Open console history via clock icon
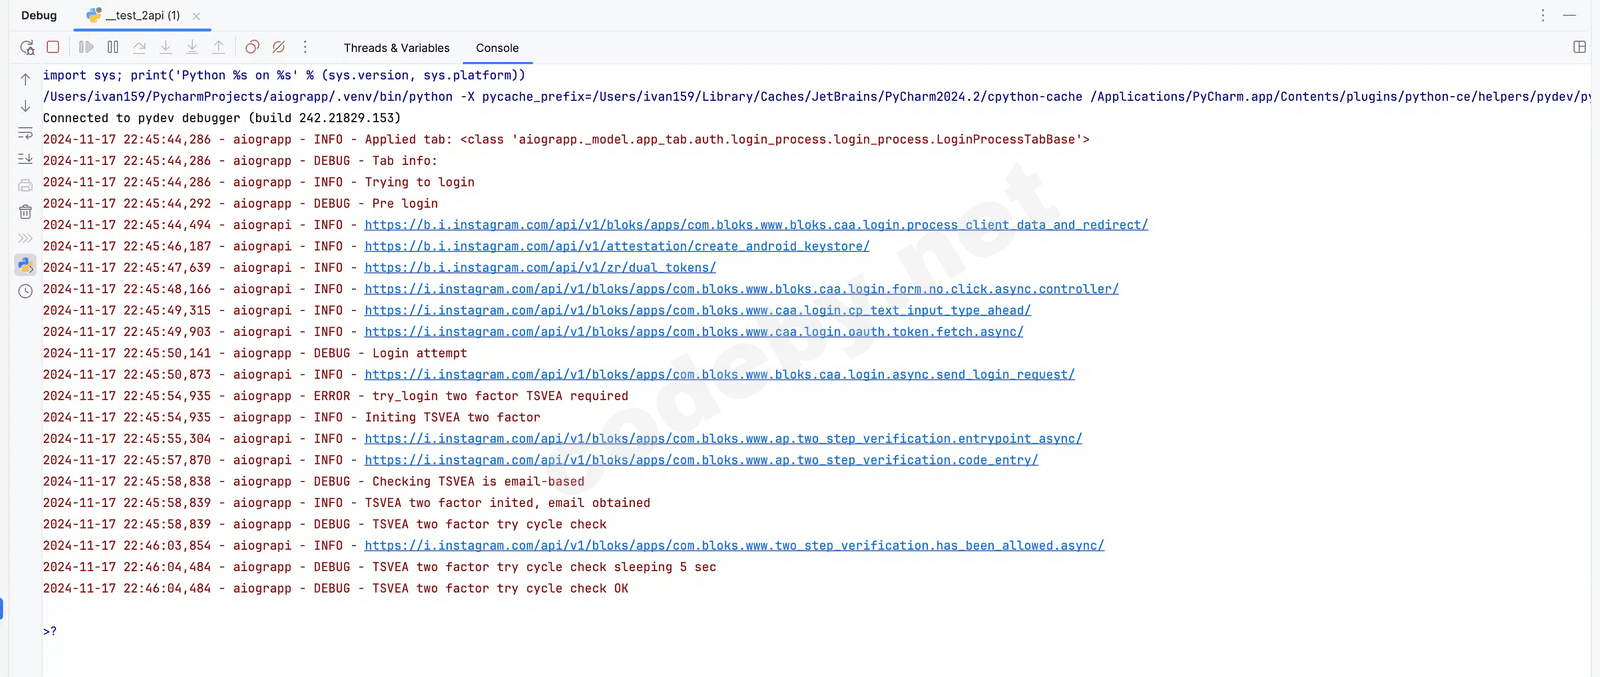 [x=26, y=292]
